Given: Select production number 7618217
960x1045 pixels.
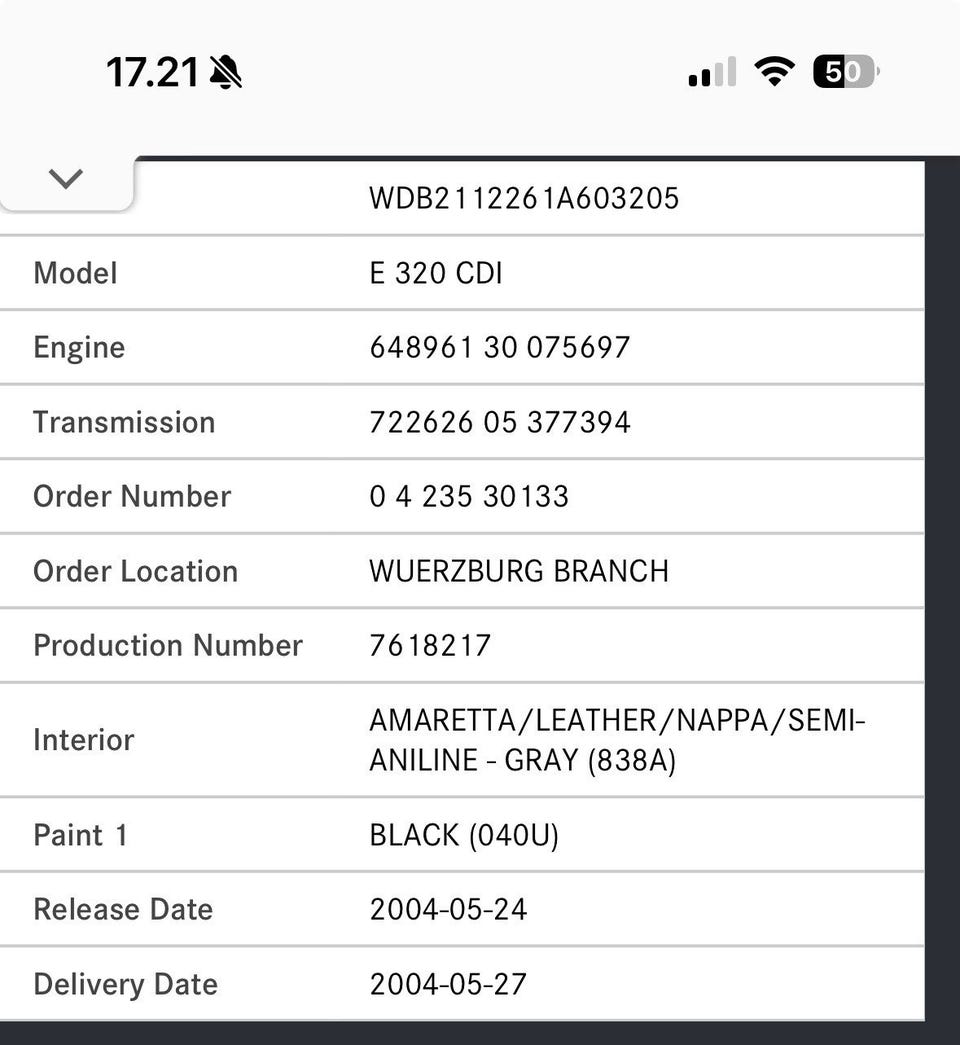Looking at the screenshot, I should (430, 645).
